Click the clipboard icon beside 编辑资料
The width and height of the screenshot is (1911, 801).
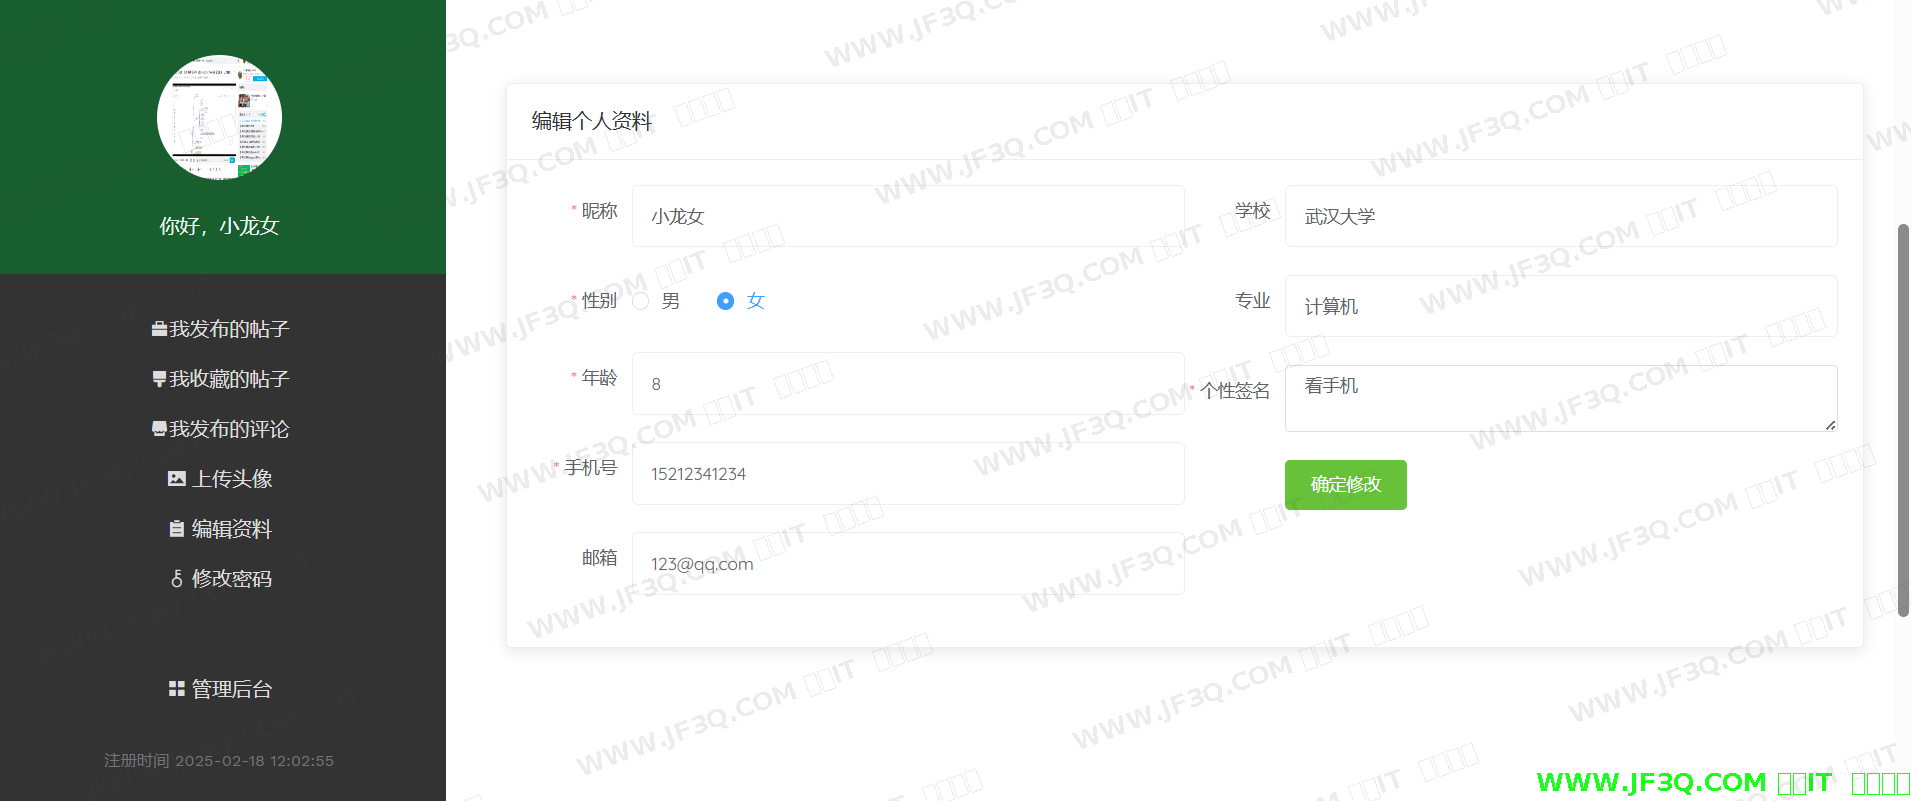coord(177,529)
